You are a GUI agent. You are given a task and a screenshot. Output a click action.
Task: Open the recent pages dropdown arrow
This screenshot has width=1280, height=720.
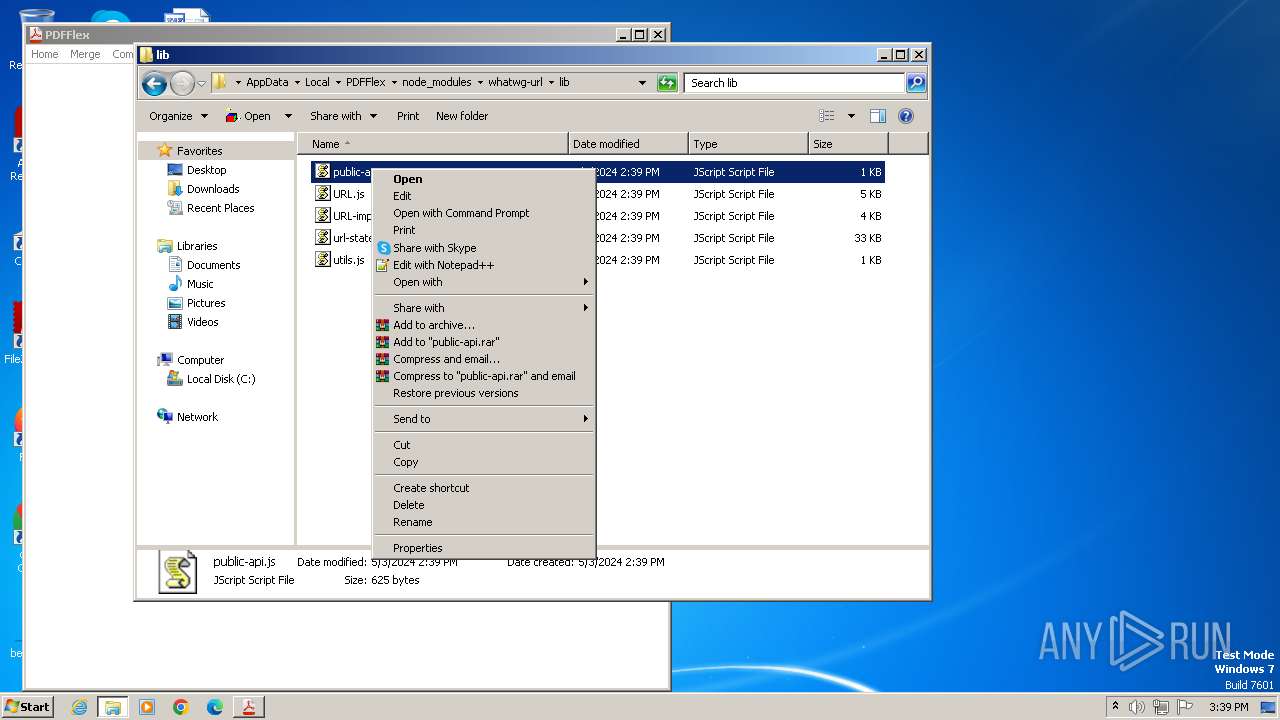[x=201, y=83]
